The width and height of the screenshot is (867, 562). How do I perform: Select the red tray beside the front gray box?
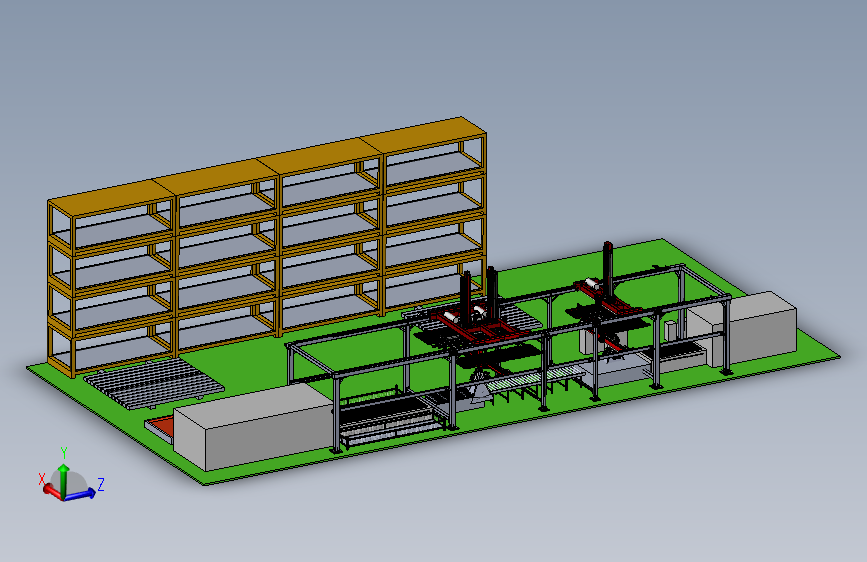[161, 426]
